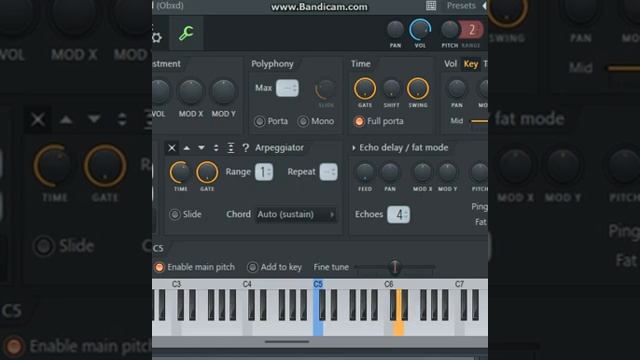Open the Presets selector
The image size is (640, 360).
coord(461,6)
